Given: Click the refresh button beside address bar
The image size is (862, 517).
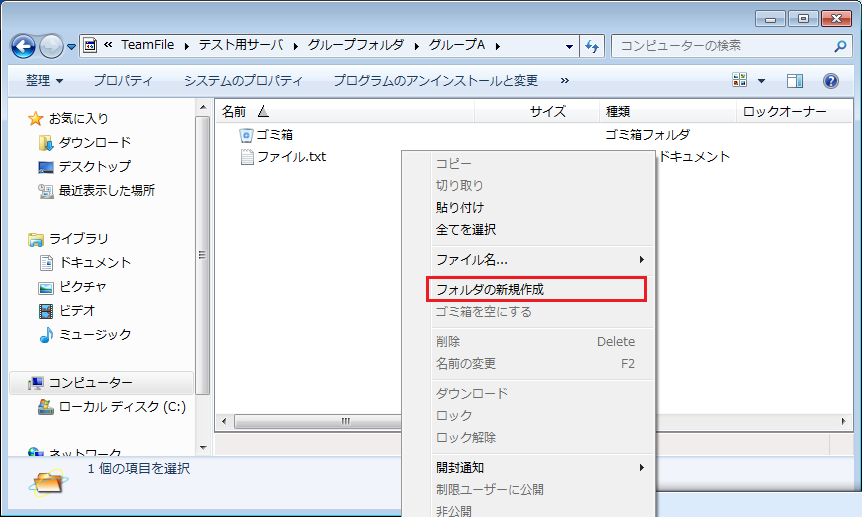Looking at the screenshot, I should pos(592,46).
